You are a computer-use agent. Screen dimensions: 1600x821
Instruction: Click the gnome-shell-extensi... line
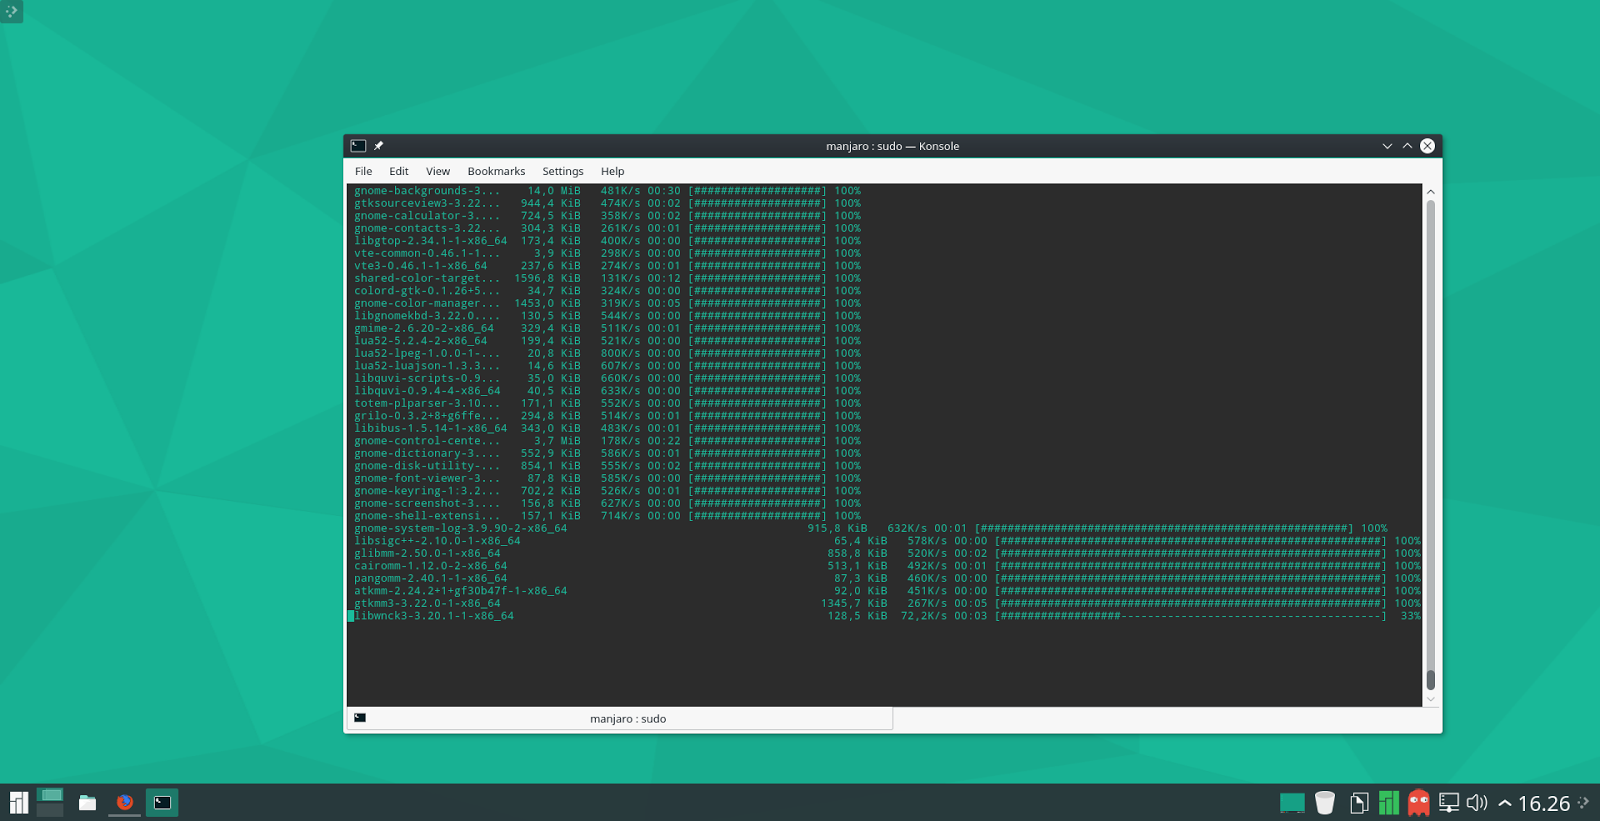[607, 516]
